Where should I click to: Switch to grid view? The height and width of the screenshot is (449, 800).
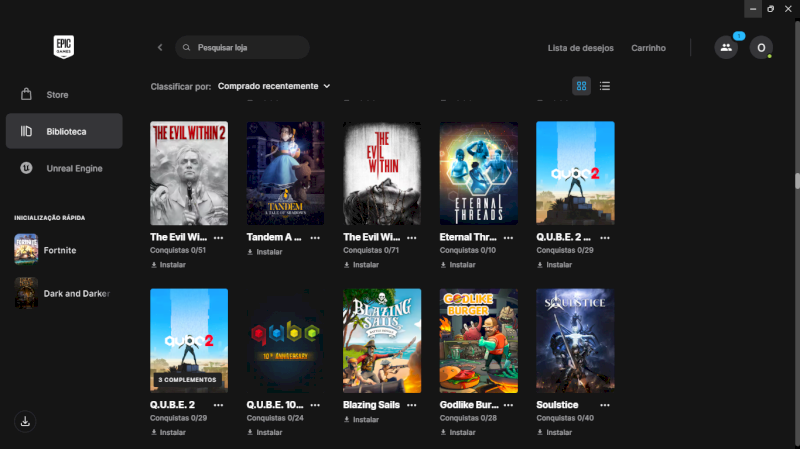[581, 86]
